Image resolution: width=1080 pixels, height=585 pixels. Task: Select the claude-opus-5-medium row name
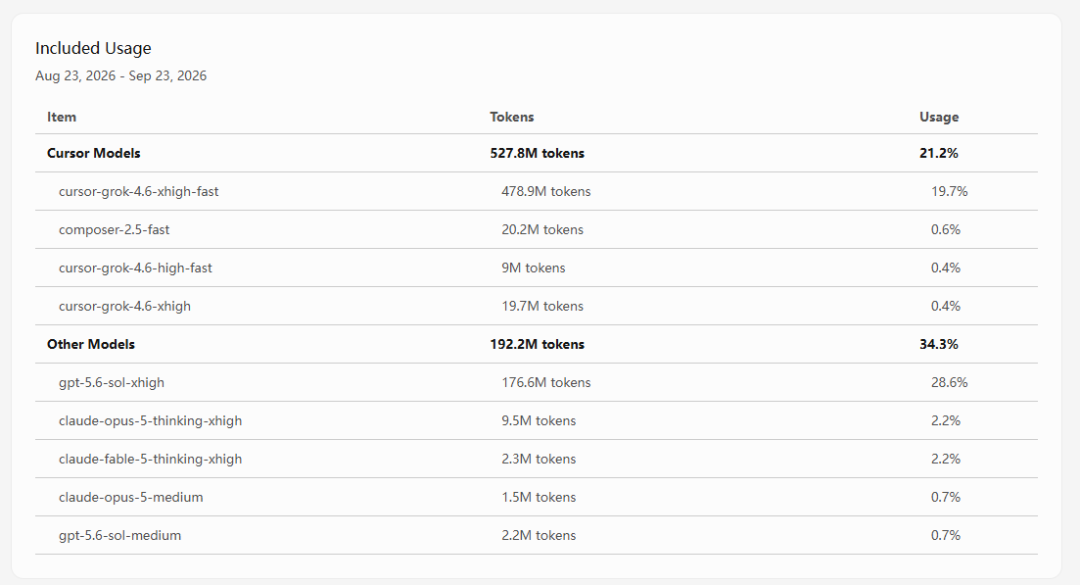(131, 497)
